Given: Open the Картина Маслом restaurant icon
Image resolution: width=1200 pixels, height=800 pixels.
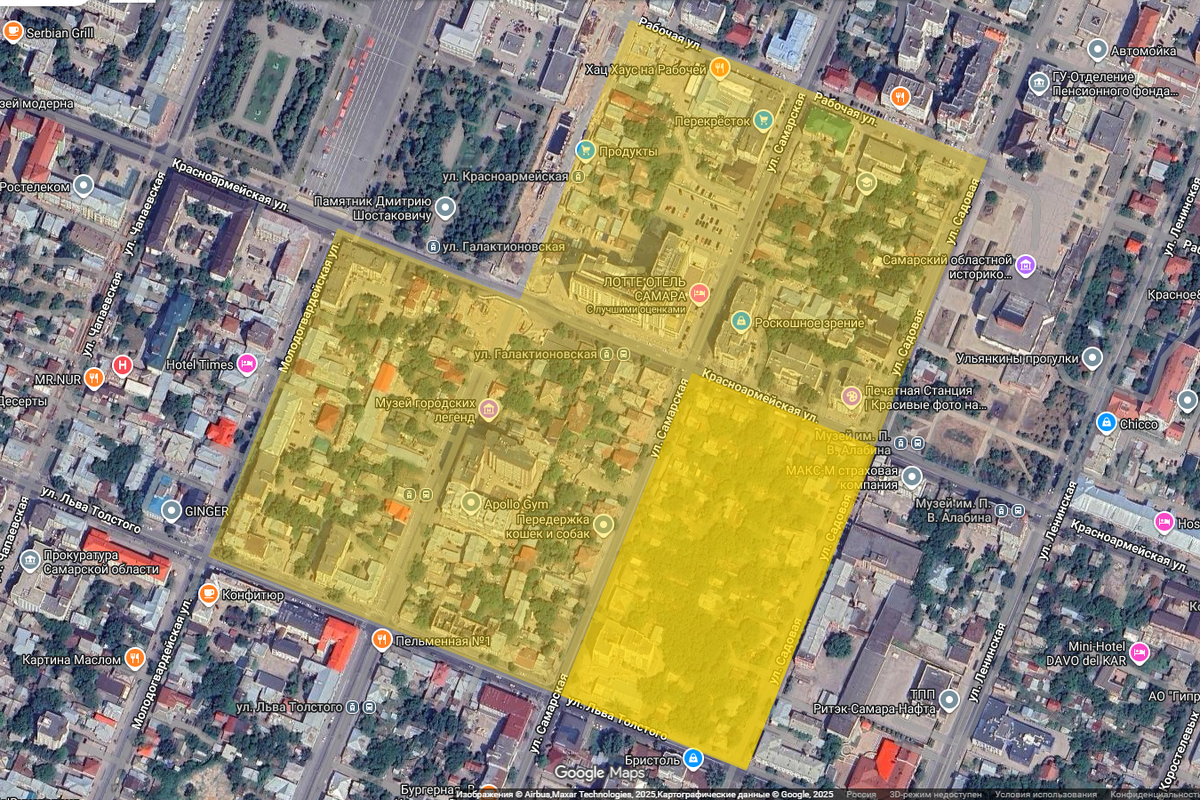Looking at the screenshot, I should click(x=135, y=658).
